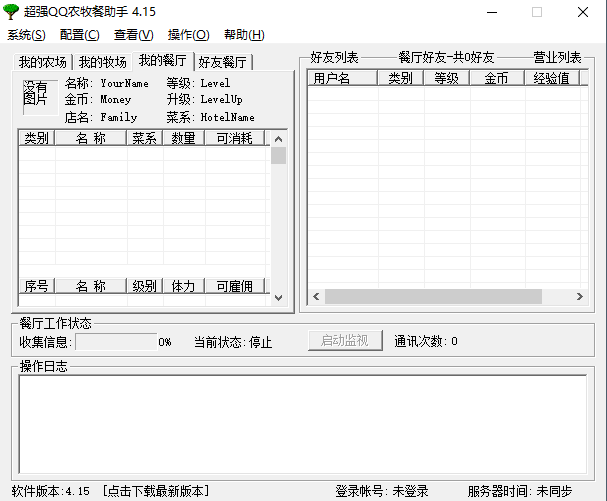Click the 通讯次数: 0 counter text
The width and height of the screenshot is (607, 501).
426,341
